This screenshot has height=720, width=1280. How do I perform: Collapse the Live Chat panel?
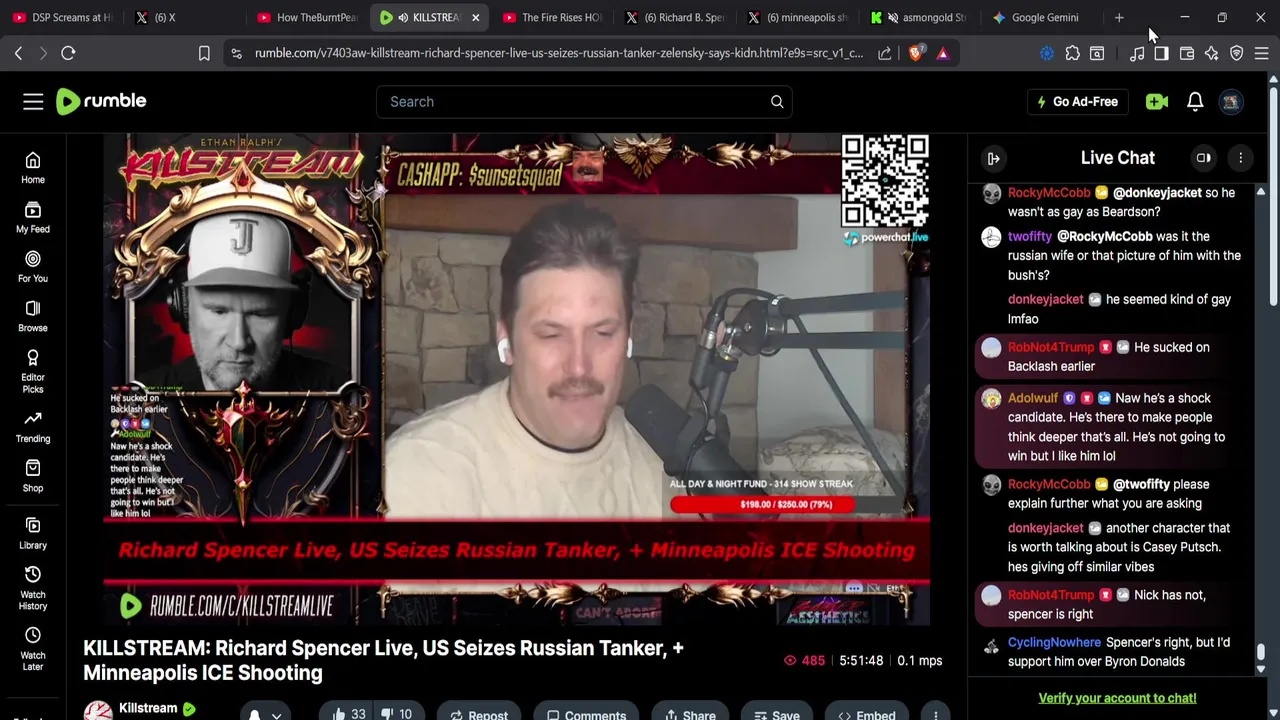pos(994,158)
